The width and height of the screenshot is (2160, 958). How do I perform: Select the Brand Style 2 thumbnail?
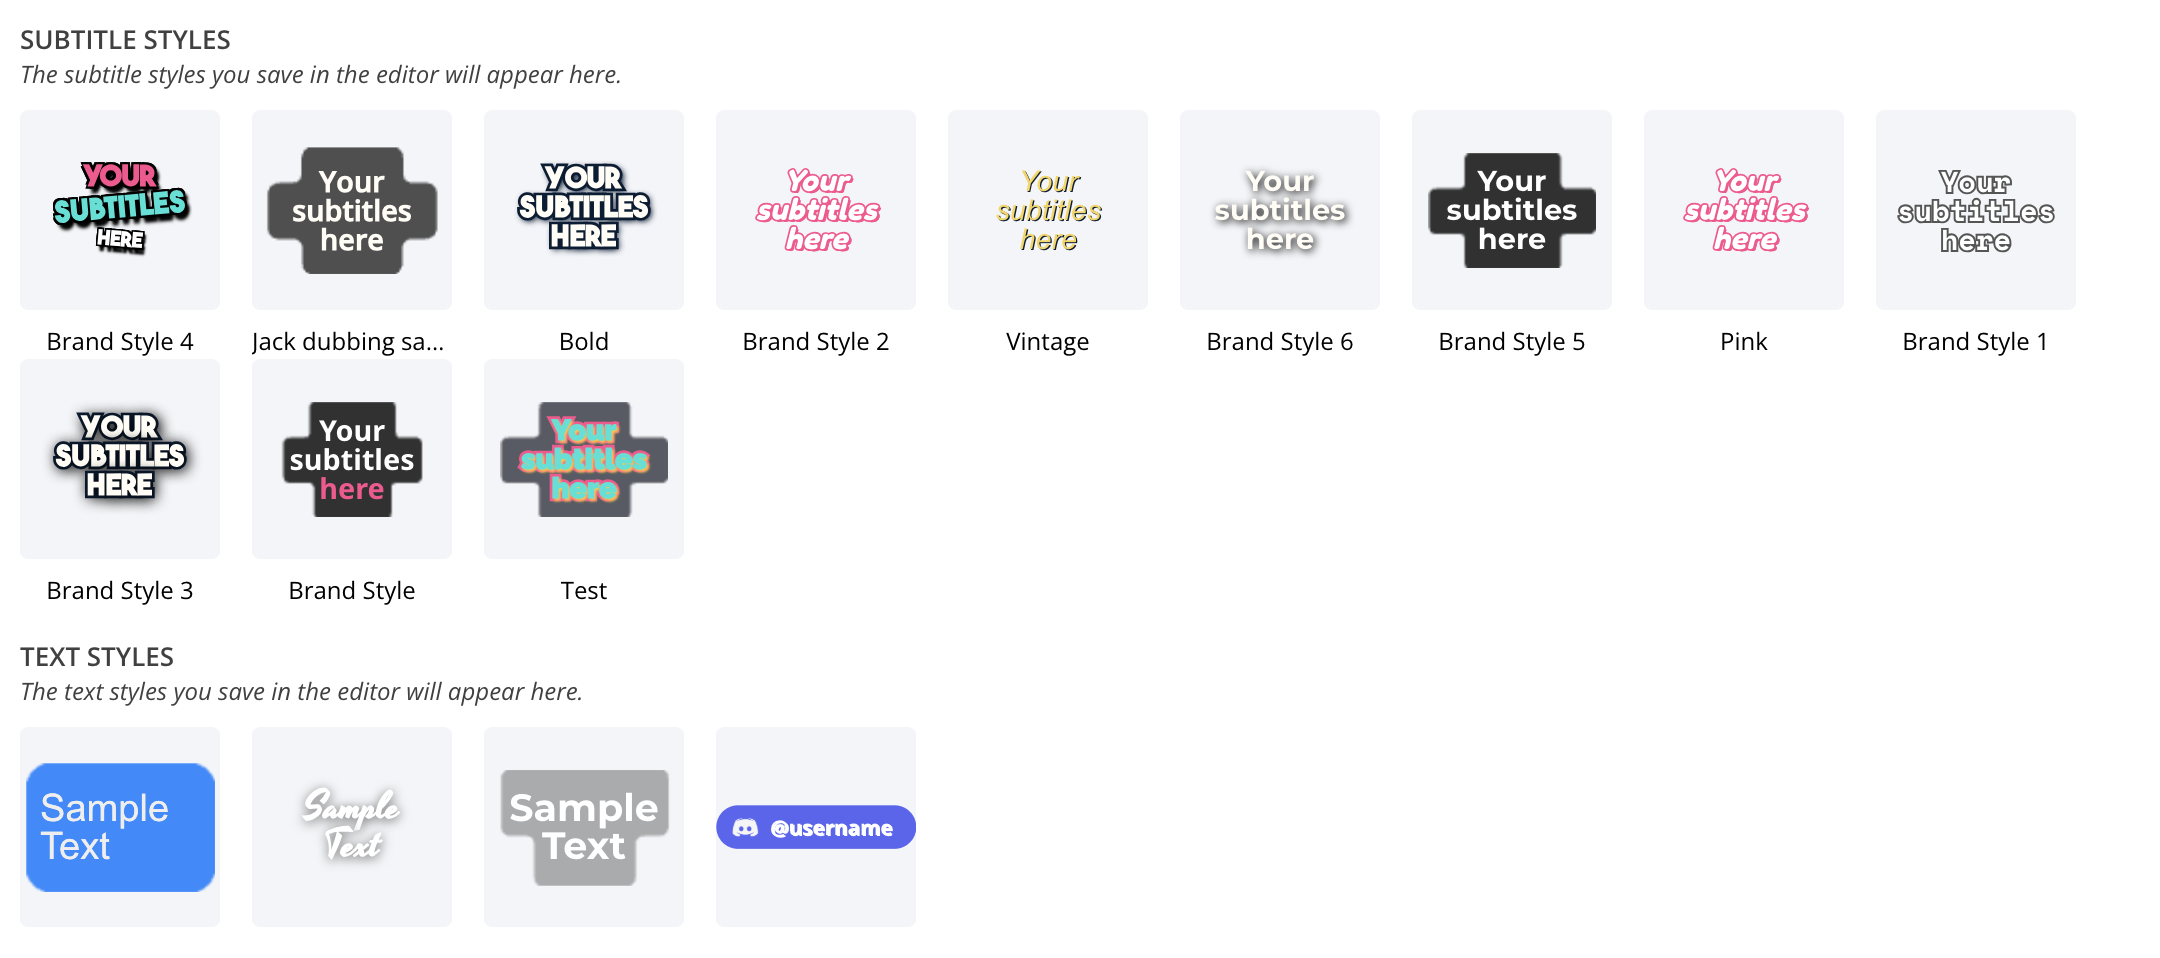point(816,210)
